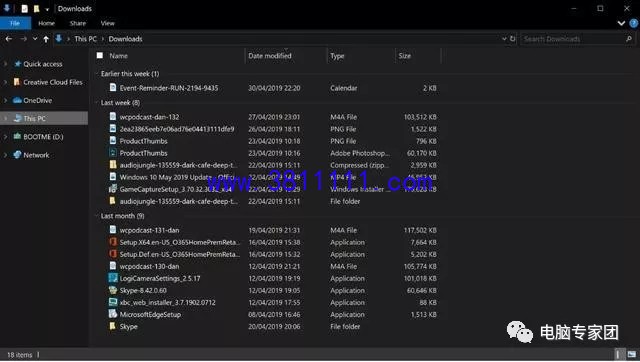Image resolution: width=640 pixels, height=362 pixels.
Task: Select This PC in the navigation pane
Action: coord(35,118)
